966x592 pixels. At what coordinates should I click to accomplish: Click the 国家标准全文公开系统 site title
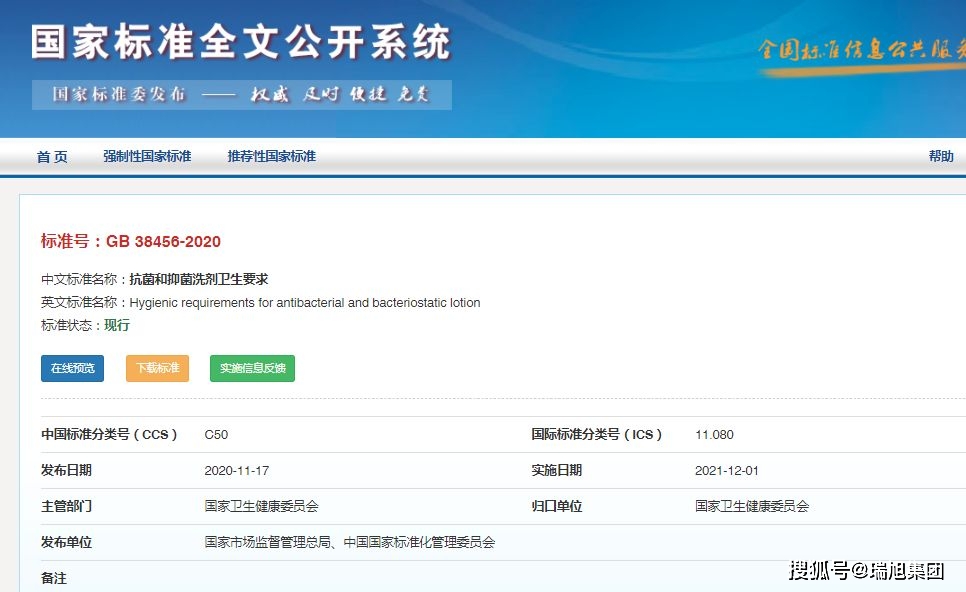point(241,42)
